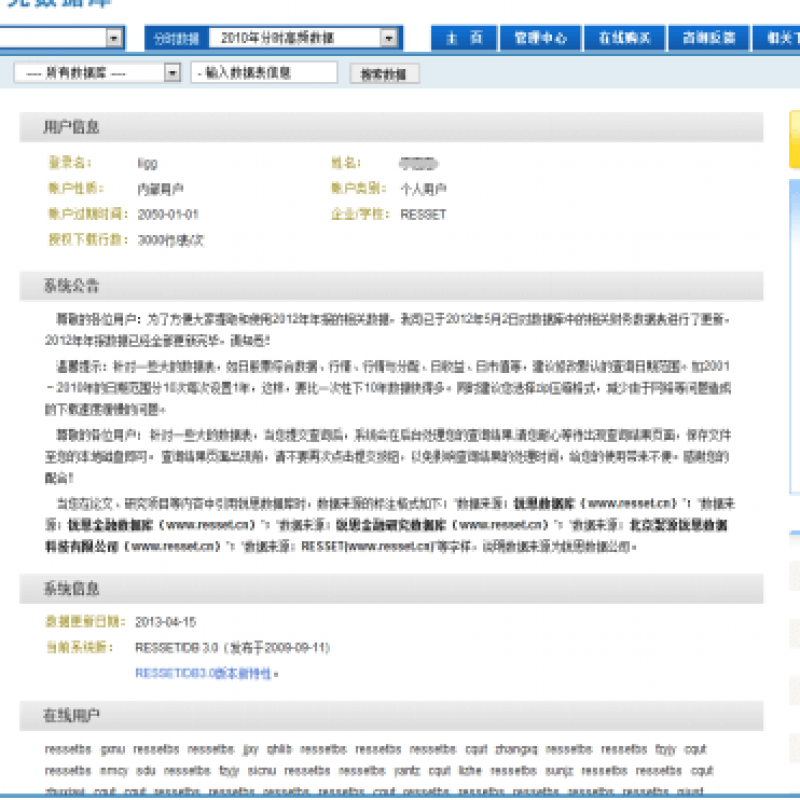Go to the 管理中心 tab
800x800 pixels.
(x=540, y=38)
